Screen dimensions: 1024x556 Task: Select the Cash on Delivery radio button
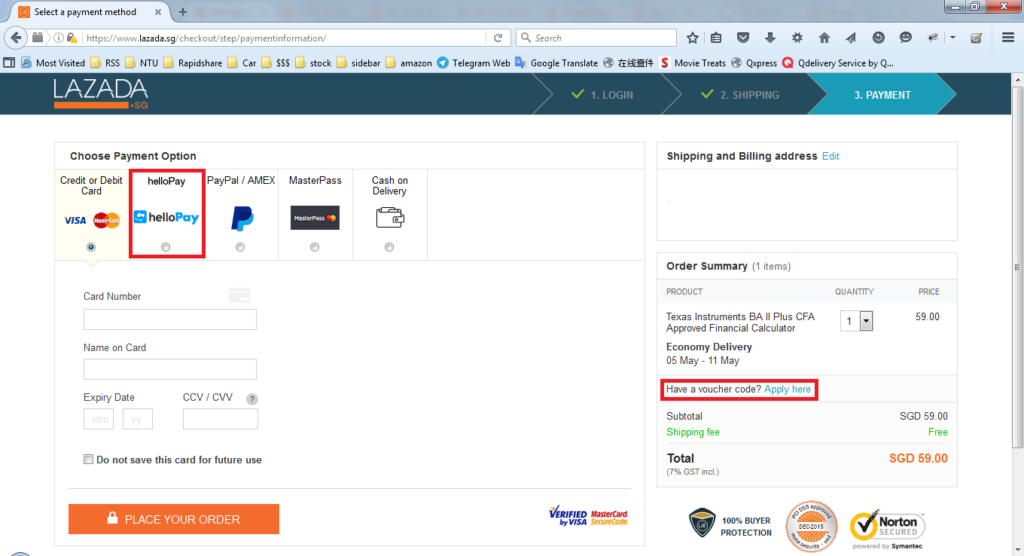click(x=389, y=247)
